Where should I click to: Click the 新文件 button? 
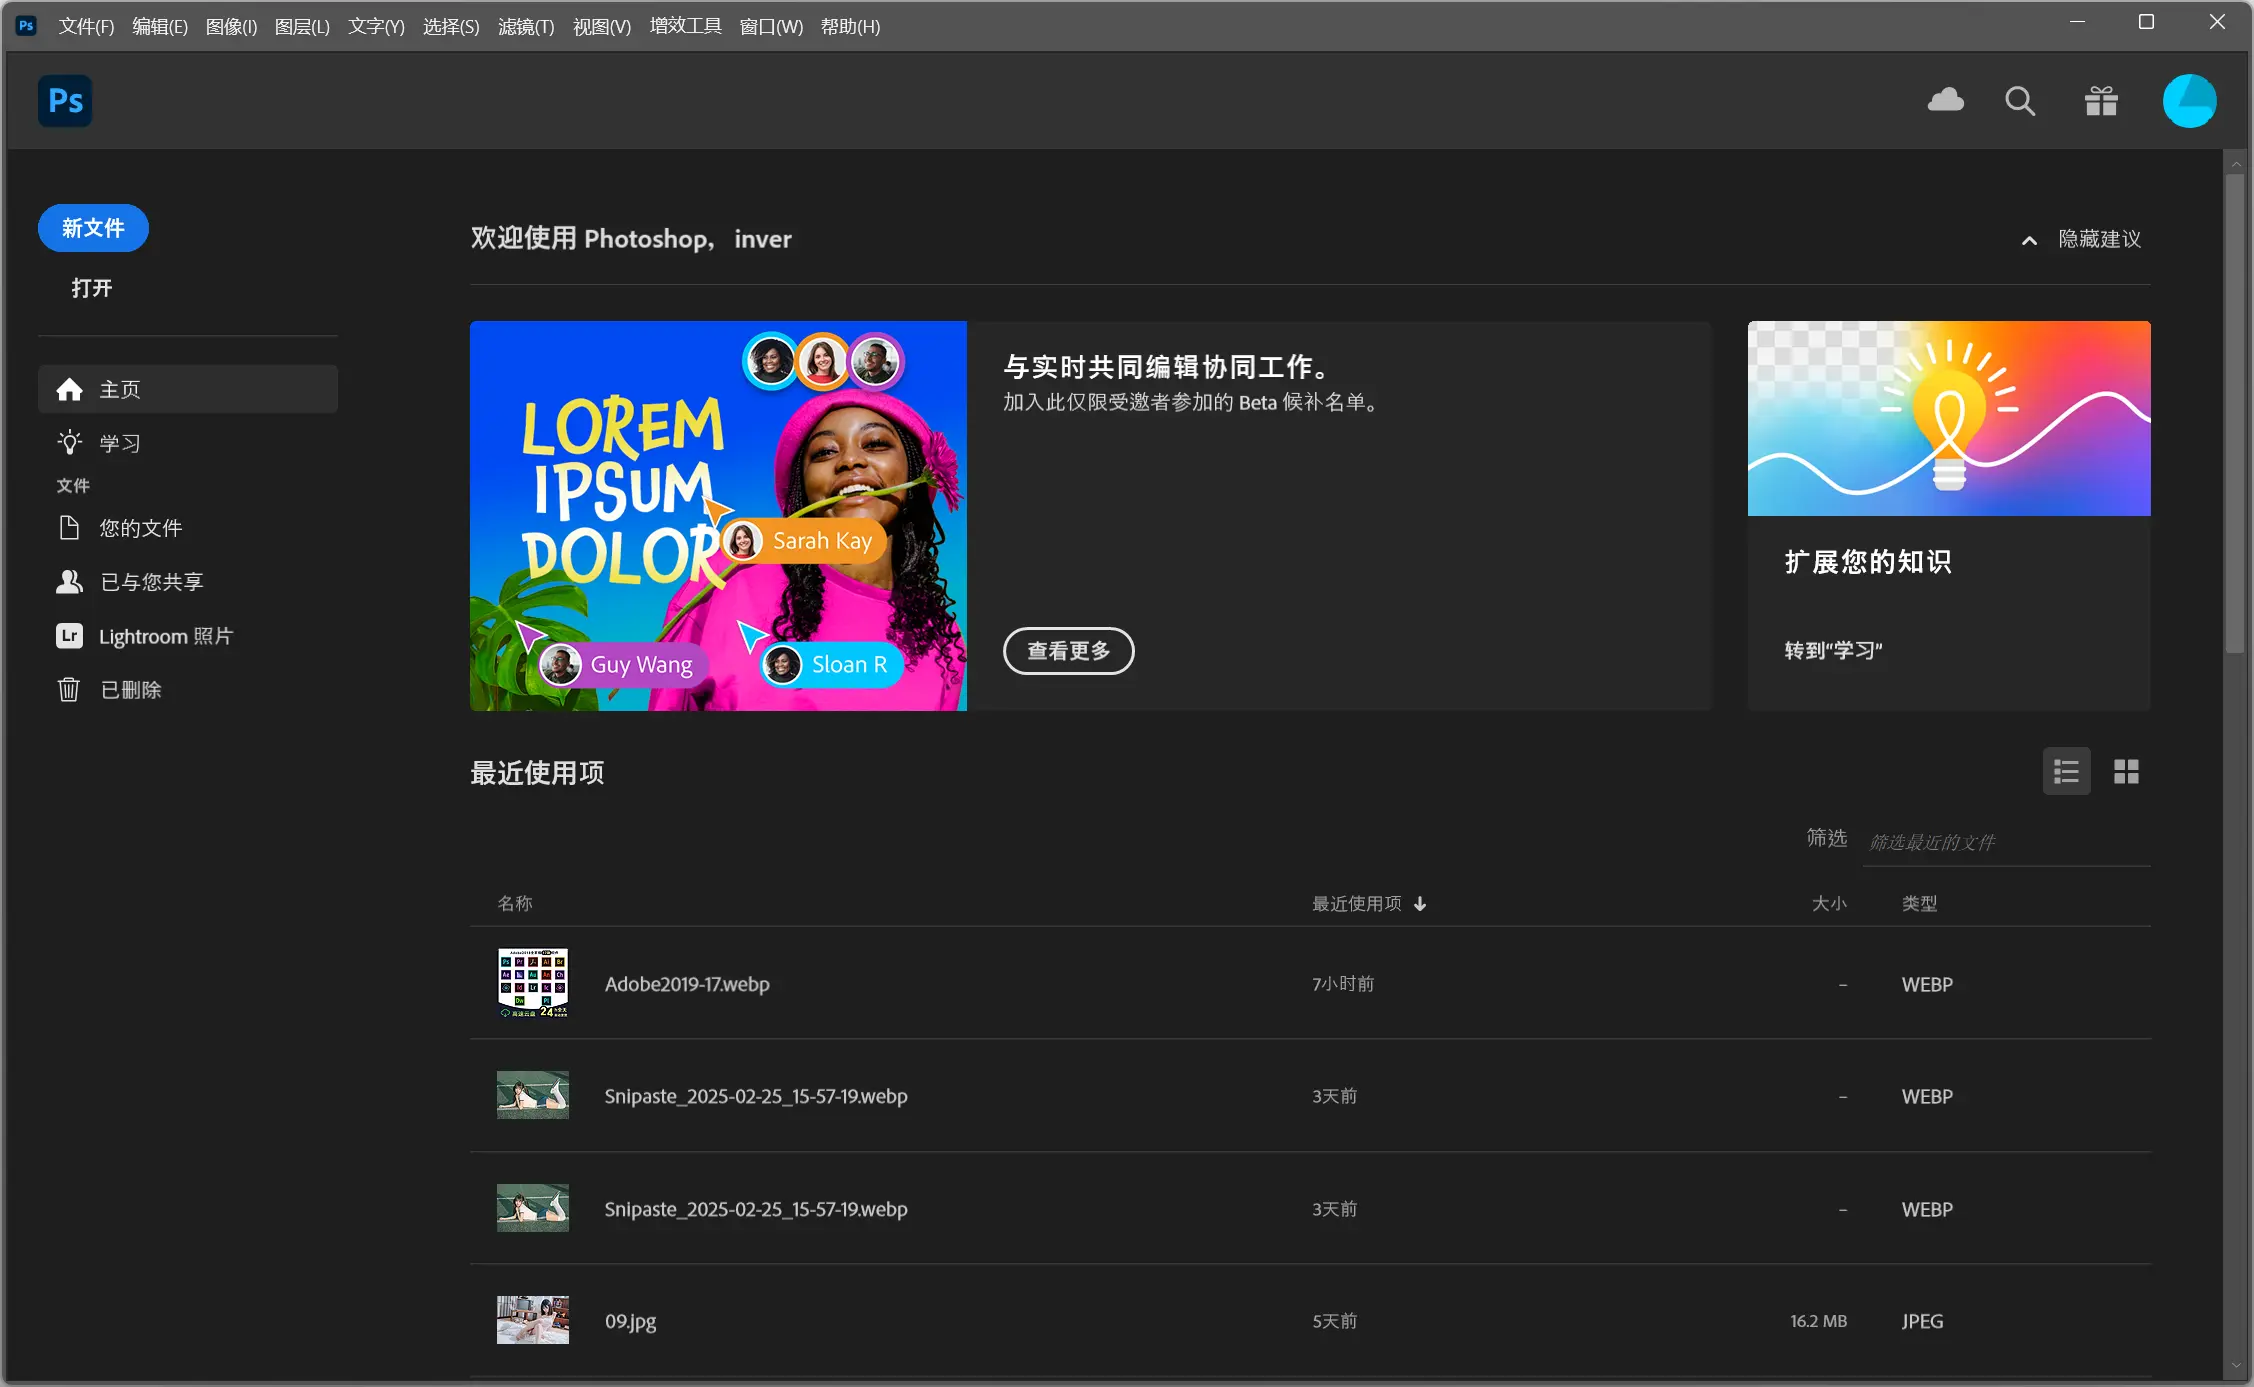93,228
